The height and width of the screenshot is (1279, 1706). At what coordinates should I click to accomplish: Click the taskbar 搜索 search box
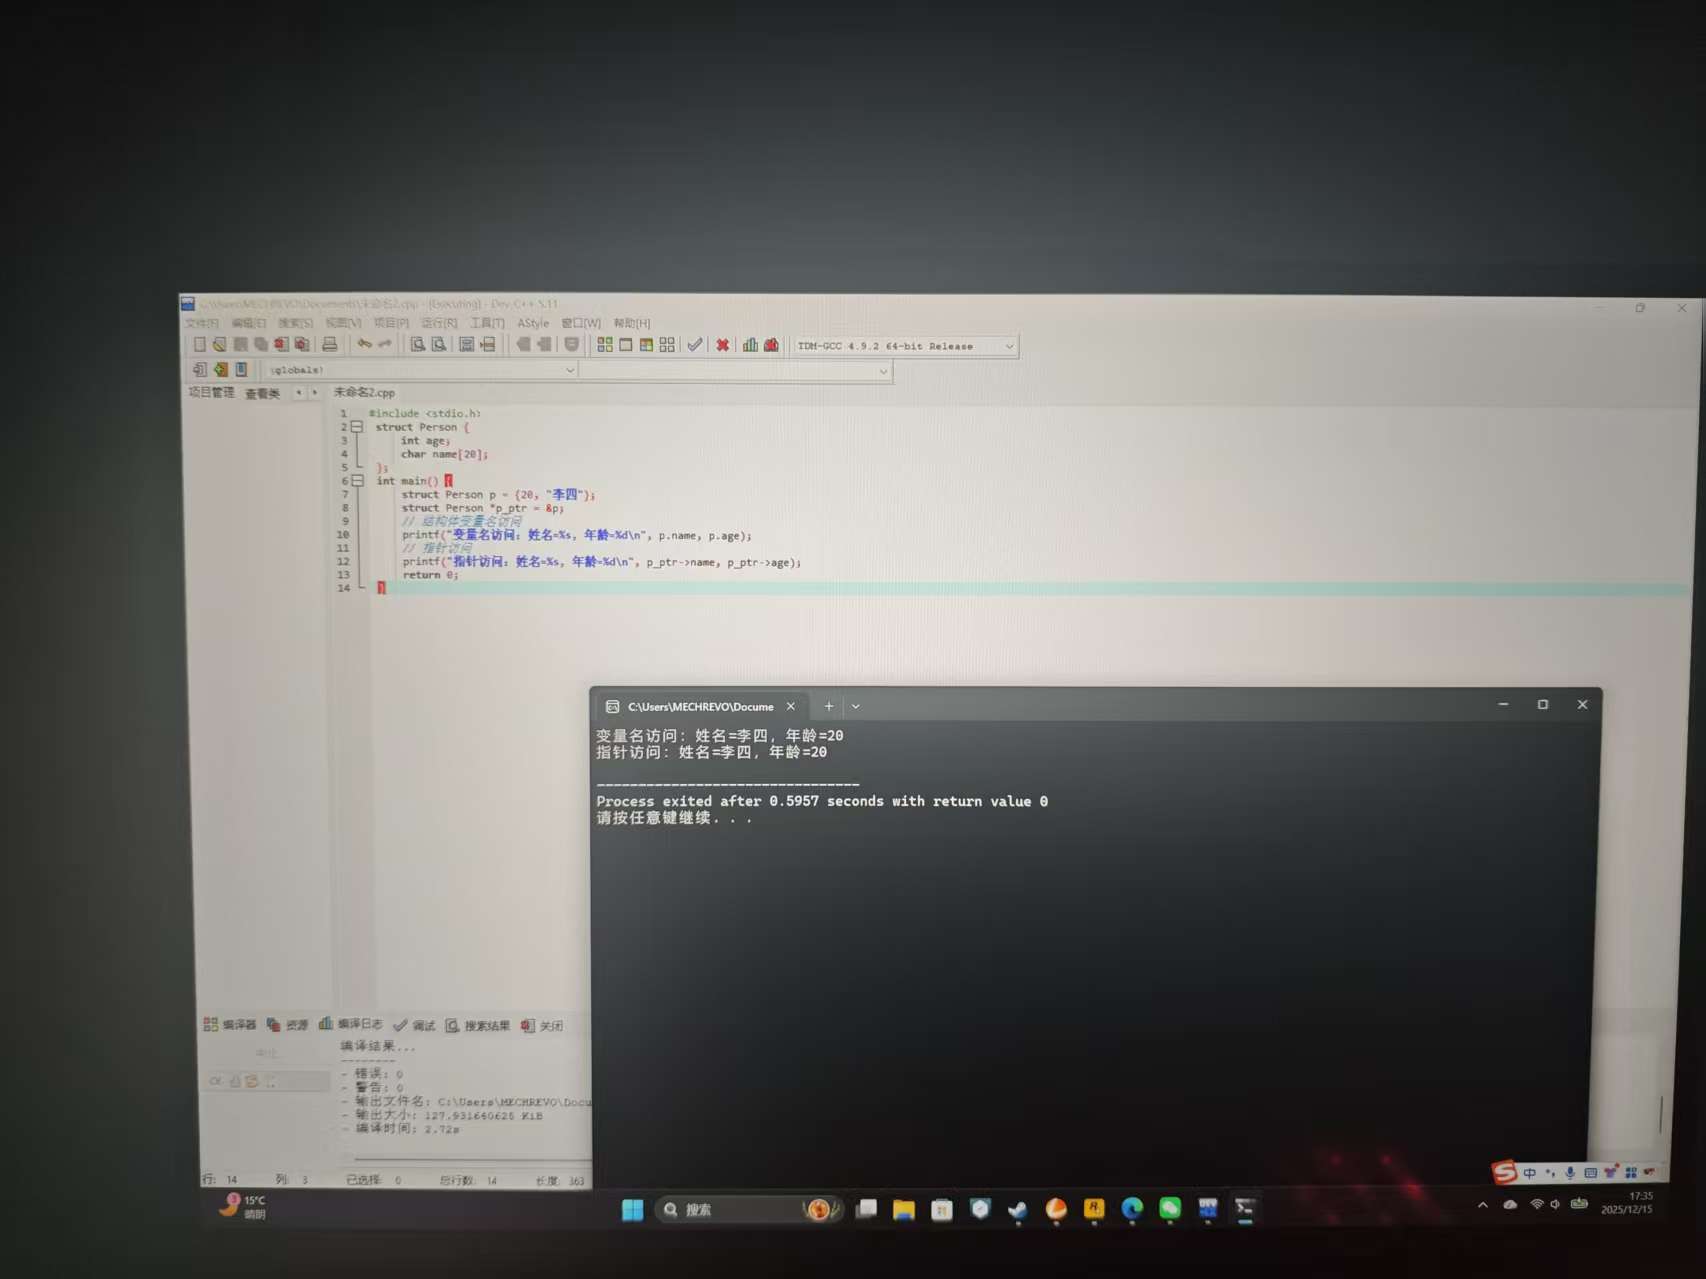(750, 1210)
